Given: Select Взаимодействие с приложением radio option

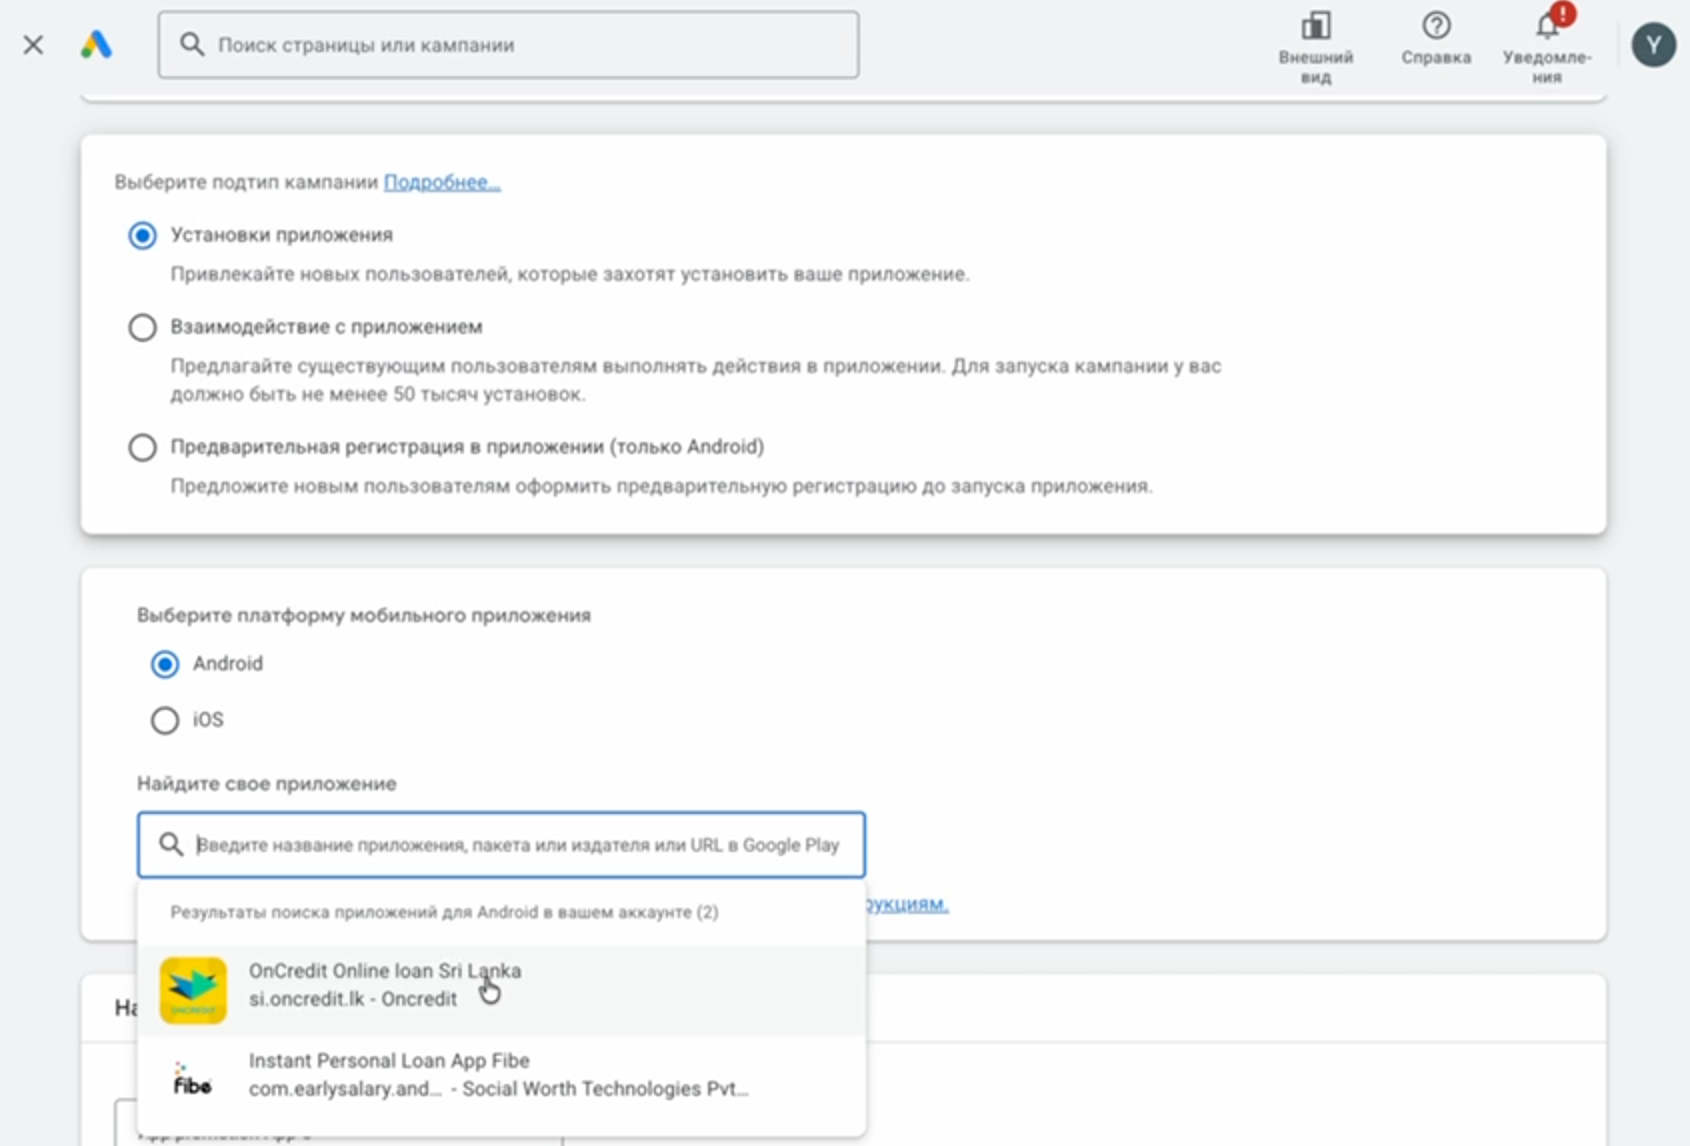Looking at the screenshot, I should tap(142, 328).
